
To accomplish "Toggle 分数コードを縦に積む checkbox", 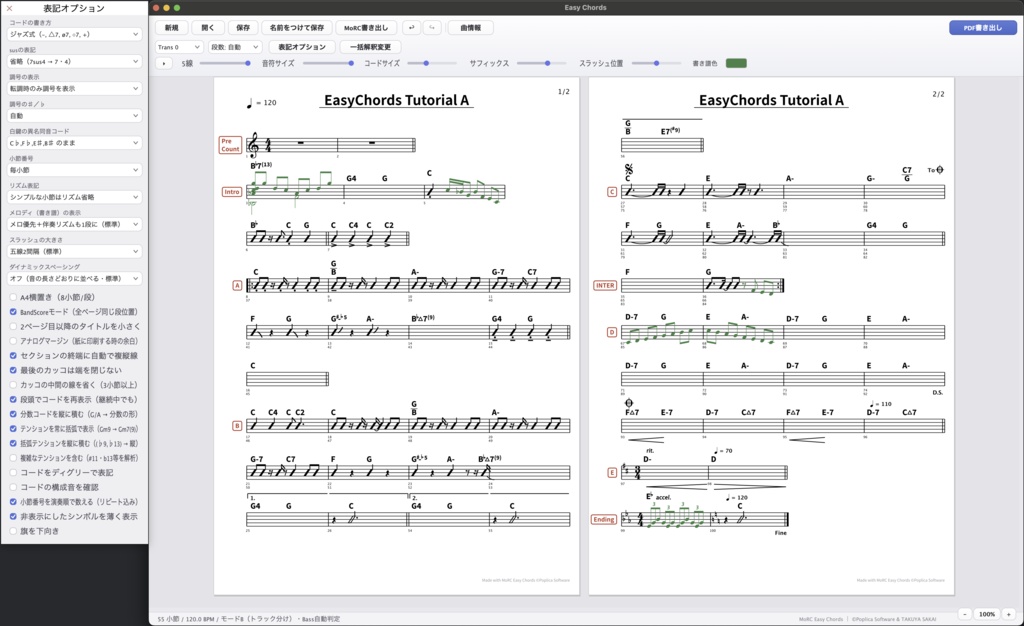I will coord(13,414).
